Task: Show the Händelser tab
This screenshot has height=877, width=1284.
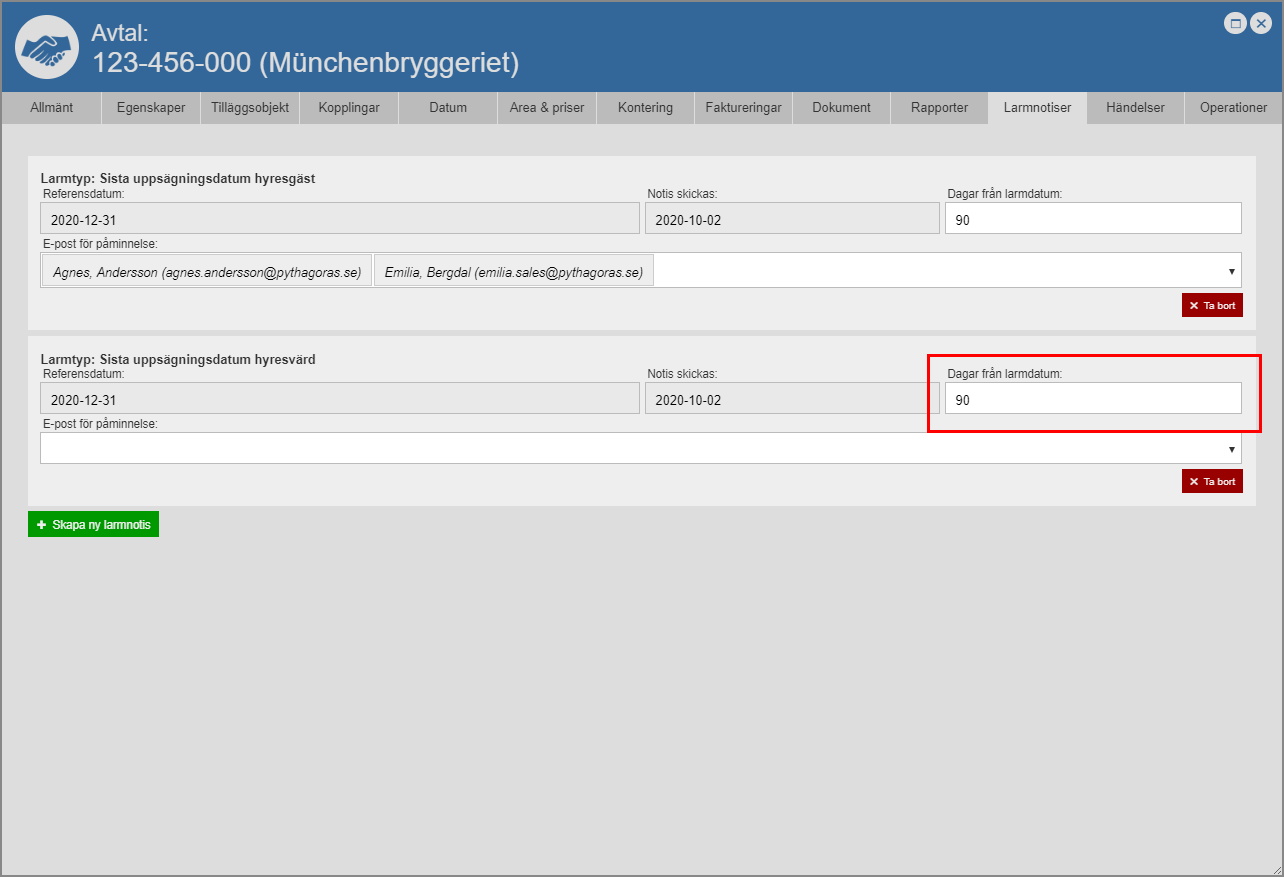Action: click(x=1135, y=108)
